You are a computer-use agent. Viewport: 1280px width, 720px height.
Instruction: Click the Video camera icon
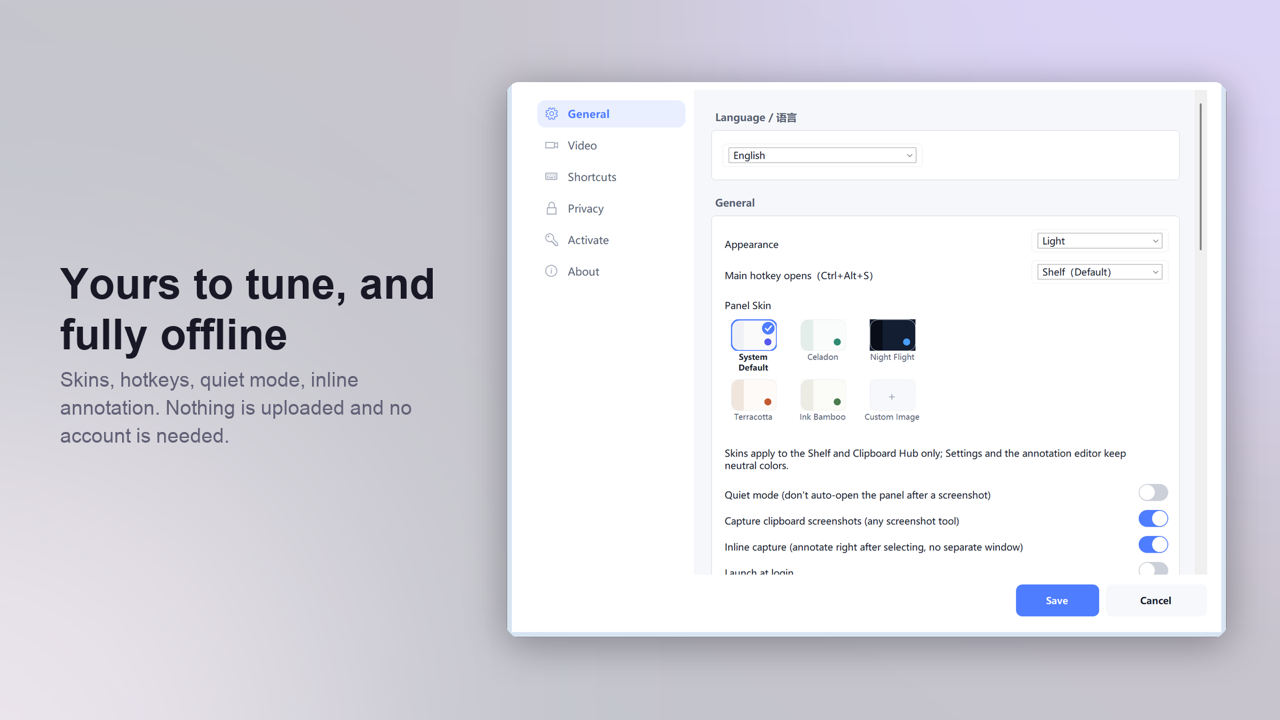coord(551,145)
